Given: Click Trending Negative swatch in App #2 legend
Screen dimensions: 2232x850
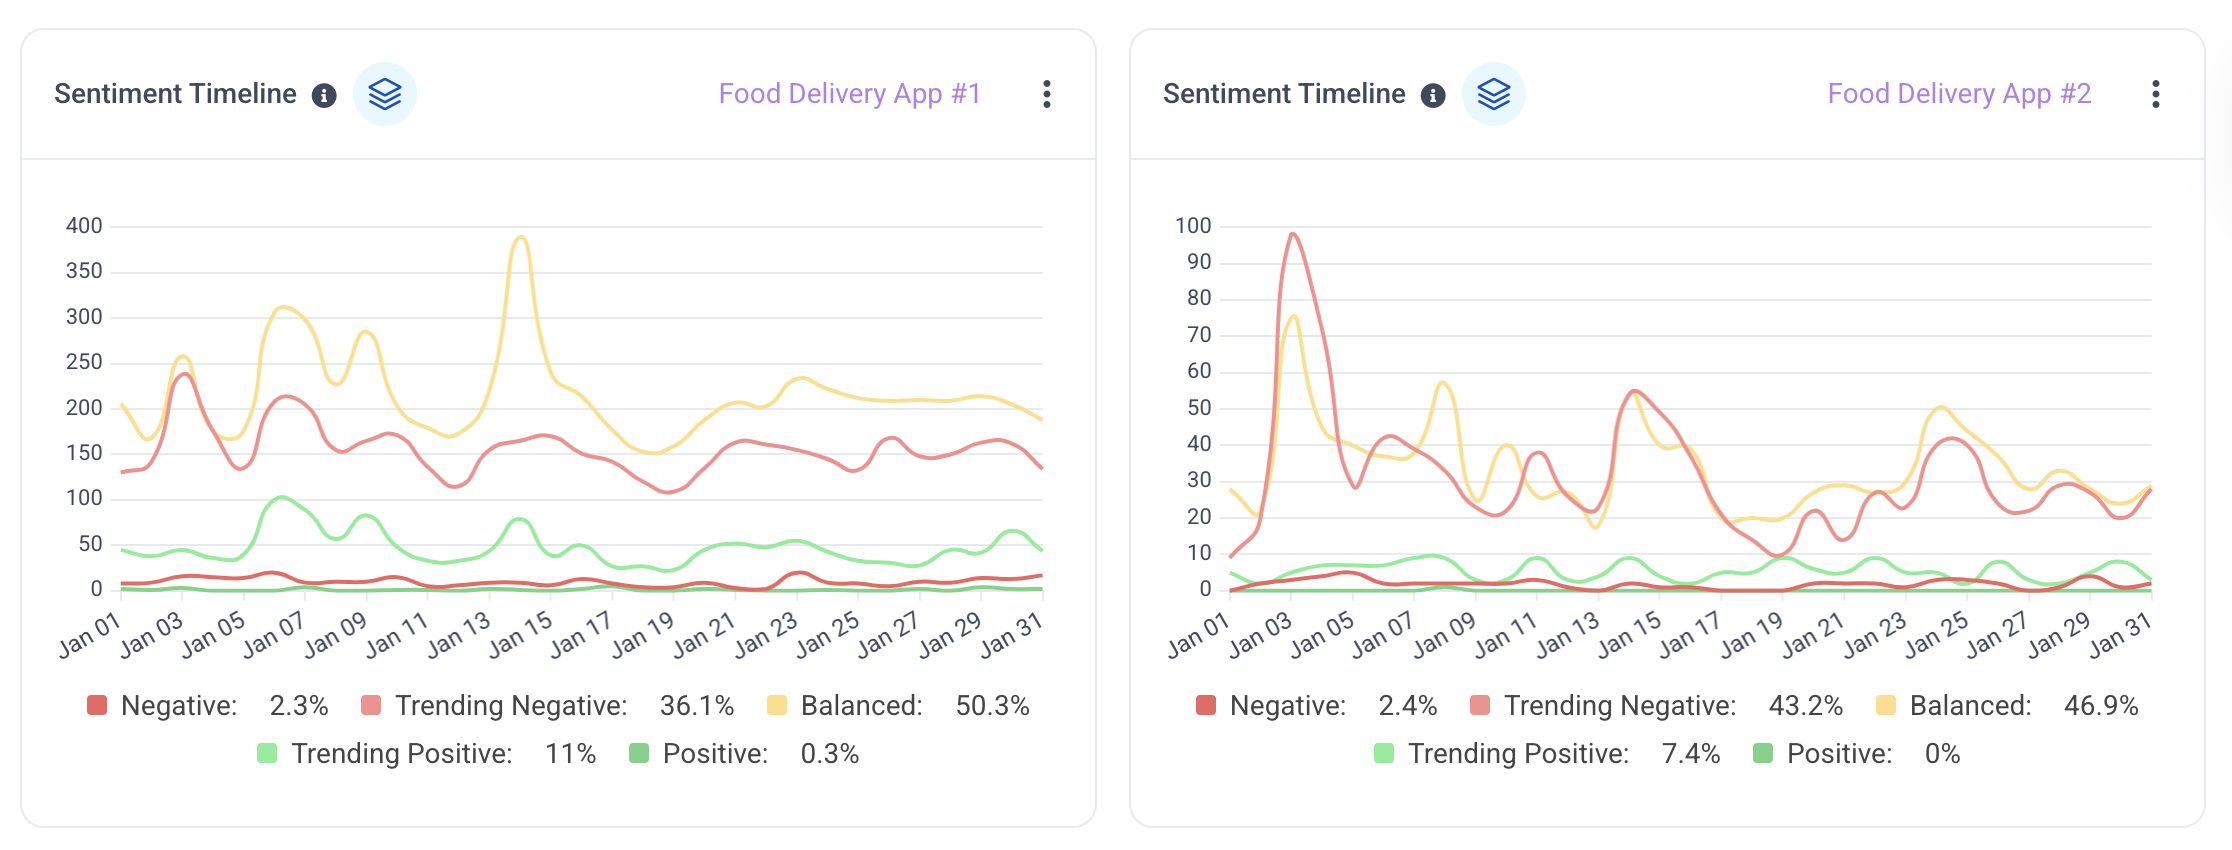Looking at the screenshot, I should pyautogui.click(x=1480, y=706).
